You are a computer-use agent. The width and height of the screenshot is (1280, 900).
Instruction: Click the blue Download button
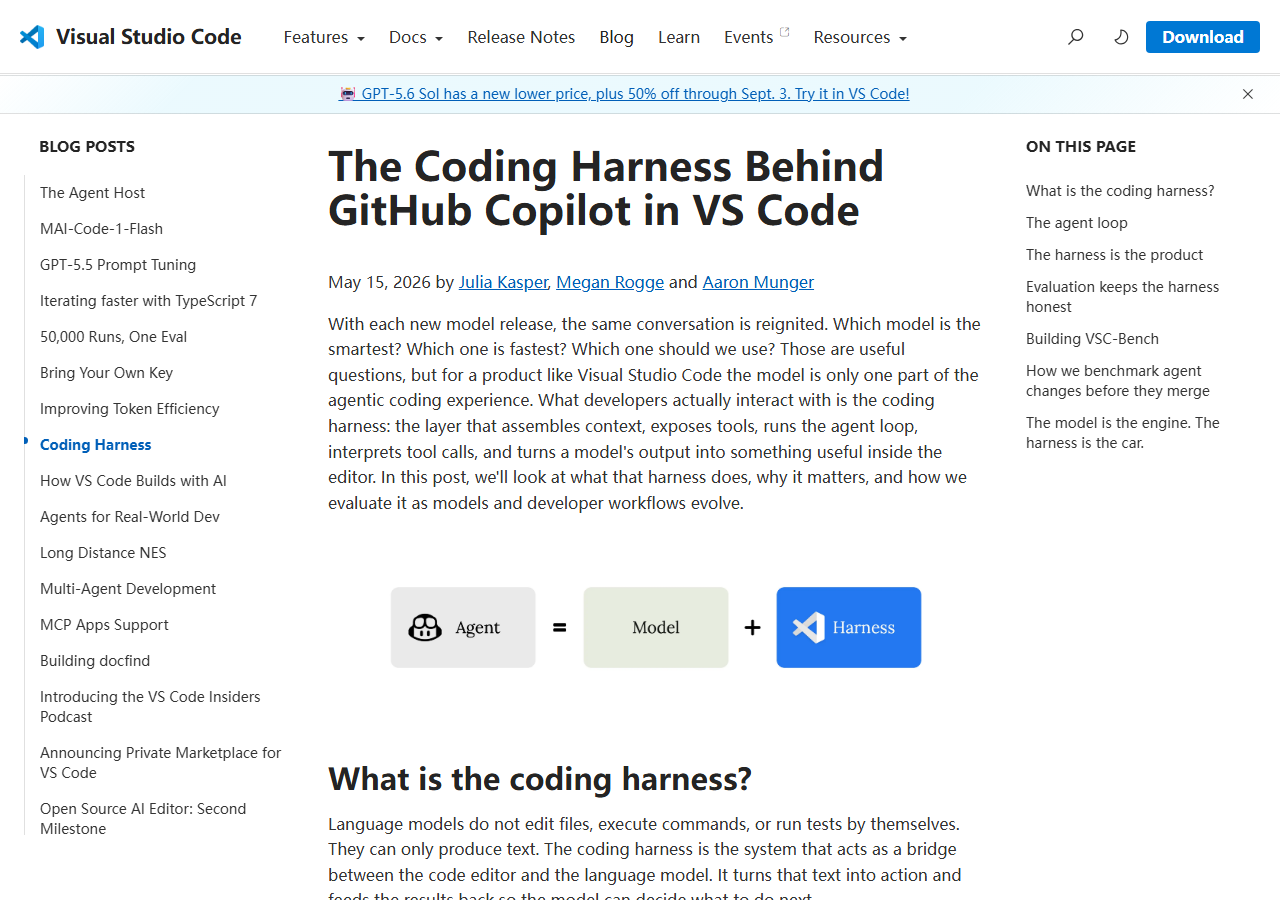[1203, 37]
